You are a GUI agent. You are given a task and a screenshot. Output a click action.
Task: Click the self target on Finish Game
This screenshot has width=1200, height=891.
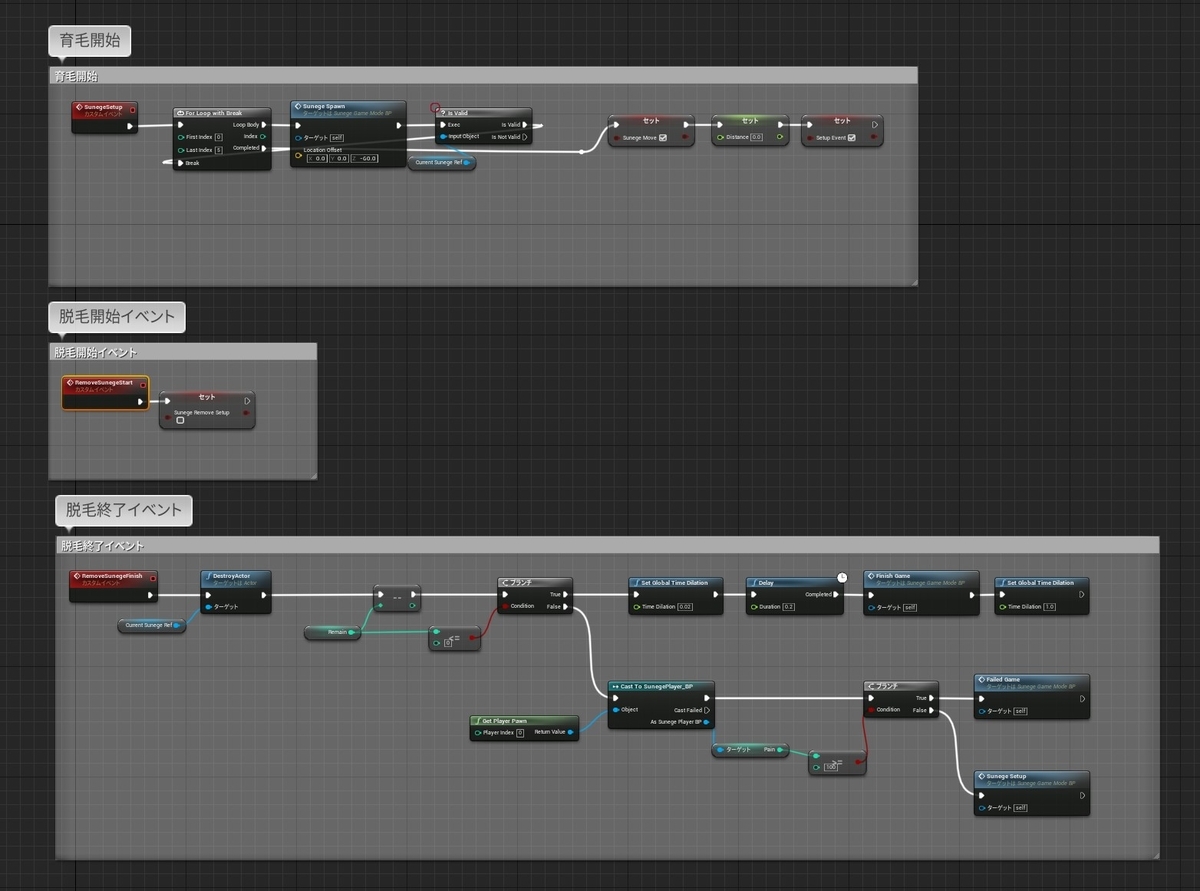coord(910,606)
